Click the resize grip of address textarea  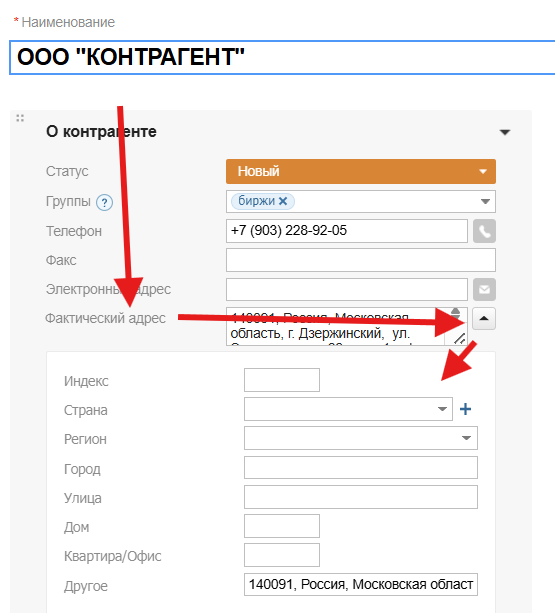point(460,339)
